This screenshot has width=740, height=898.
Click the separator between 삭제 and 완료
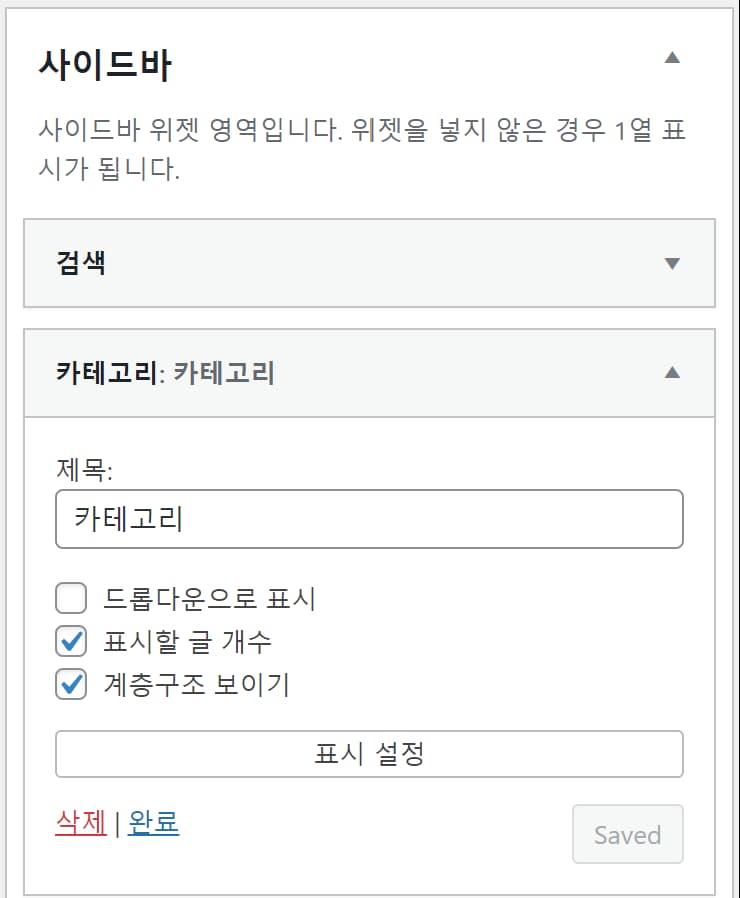click(117, 824)
